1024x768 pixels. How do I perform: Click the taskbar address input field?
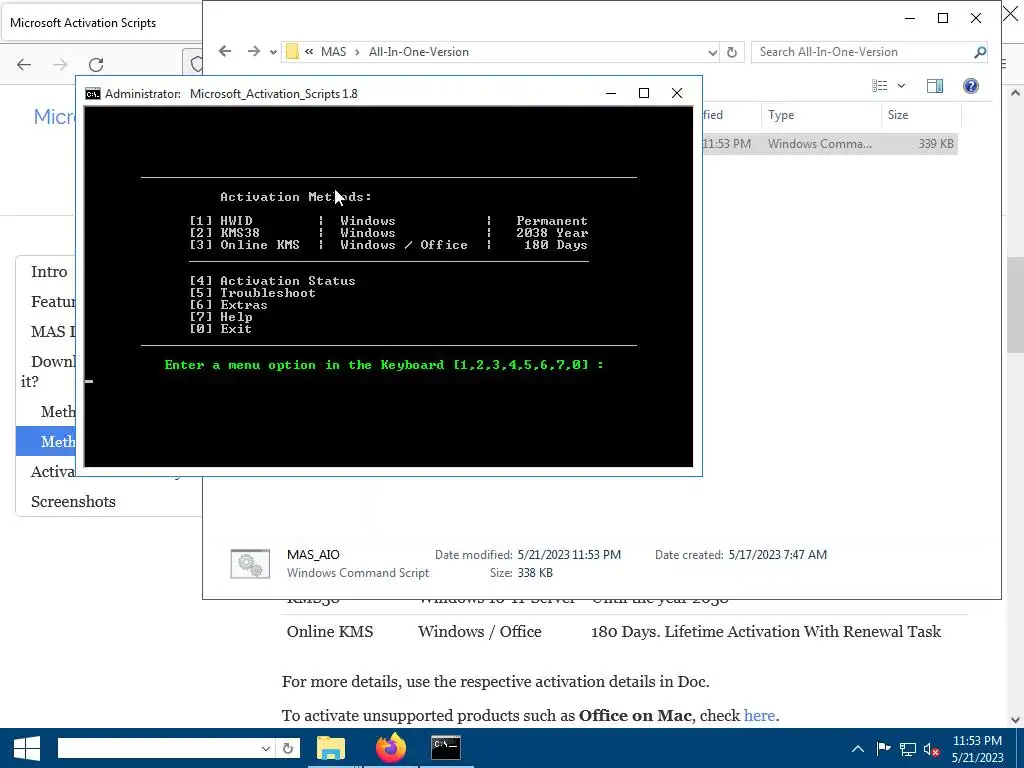pyautogui.click(x=157, y=748)
